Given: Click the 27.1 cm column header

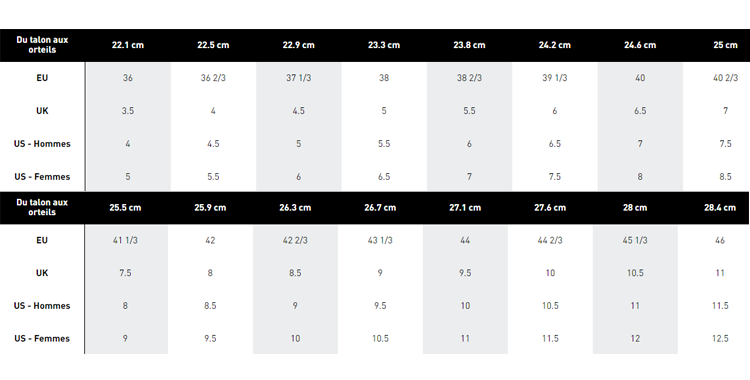Looking at the screenshot, I should click(x=465, y=208).
